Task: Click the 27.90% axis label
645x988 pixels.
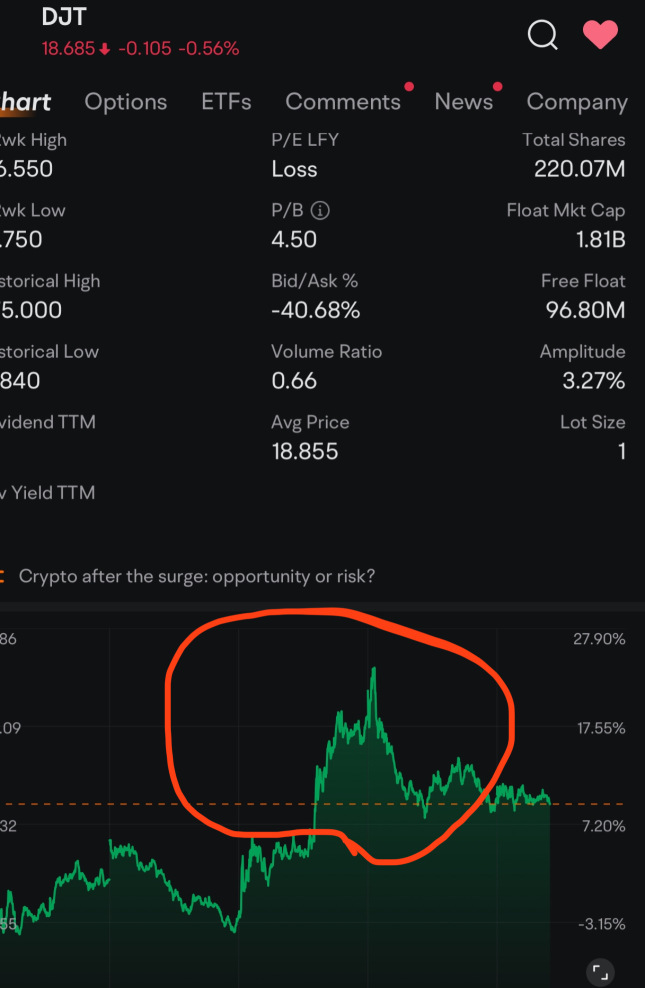Action: (x=599, y=639)
